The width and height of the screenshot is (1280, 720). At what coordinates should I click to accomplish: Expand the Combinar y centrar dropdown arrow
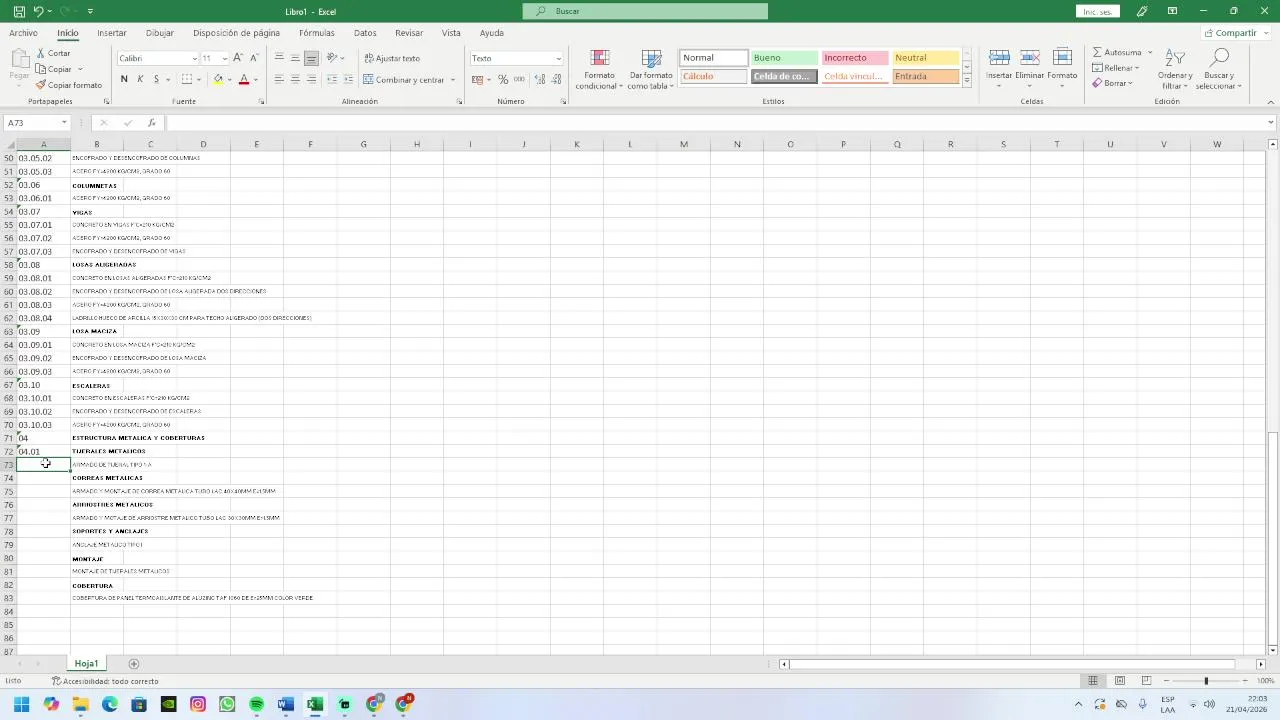coord(453,80)
